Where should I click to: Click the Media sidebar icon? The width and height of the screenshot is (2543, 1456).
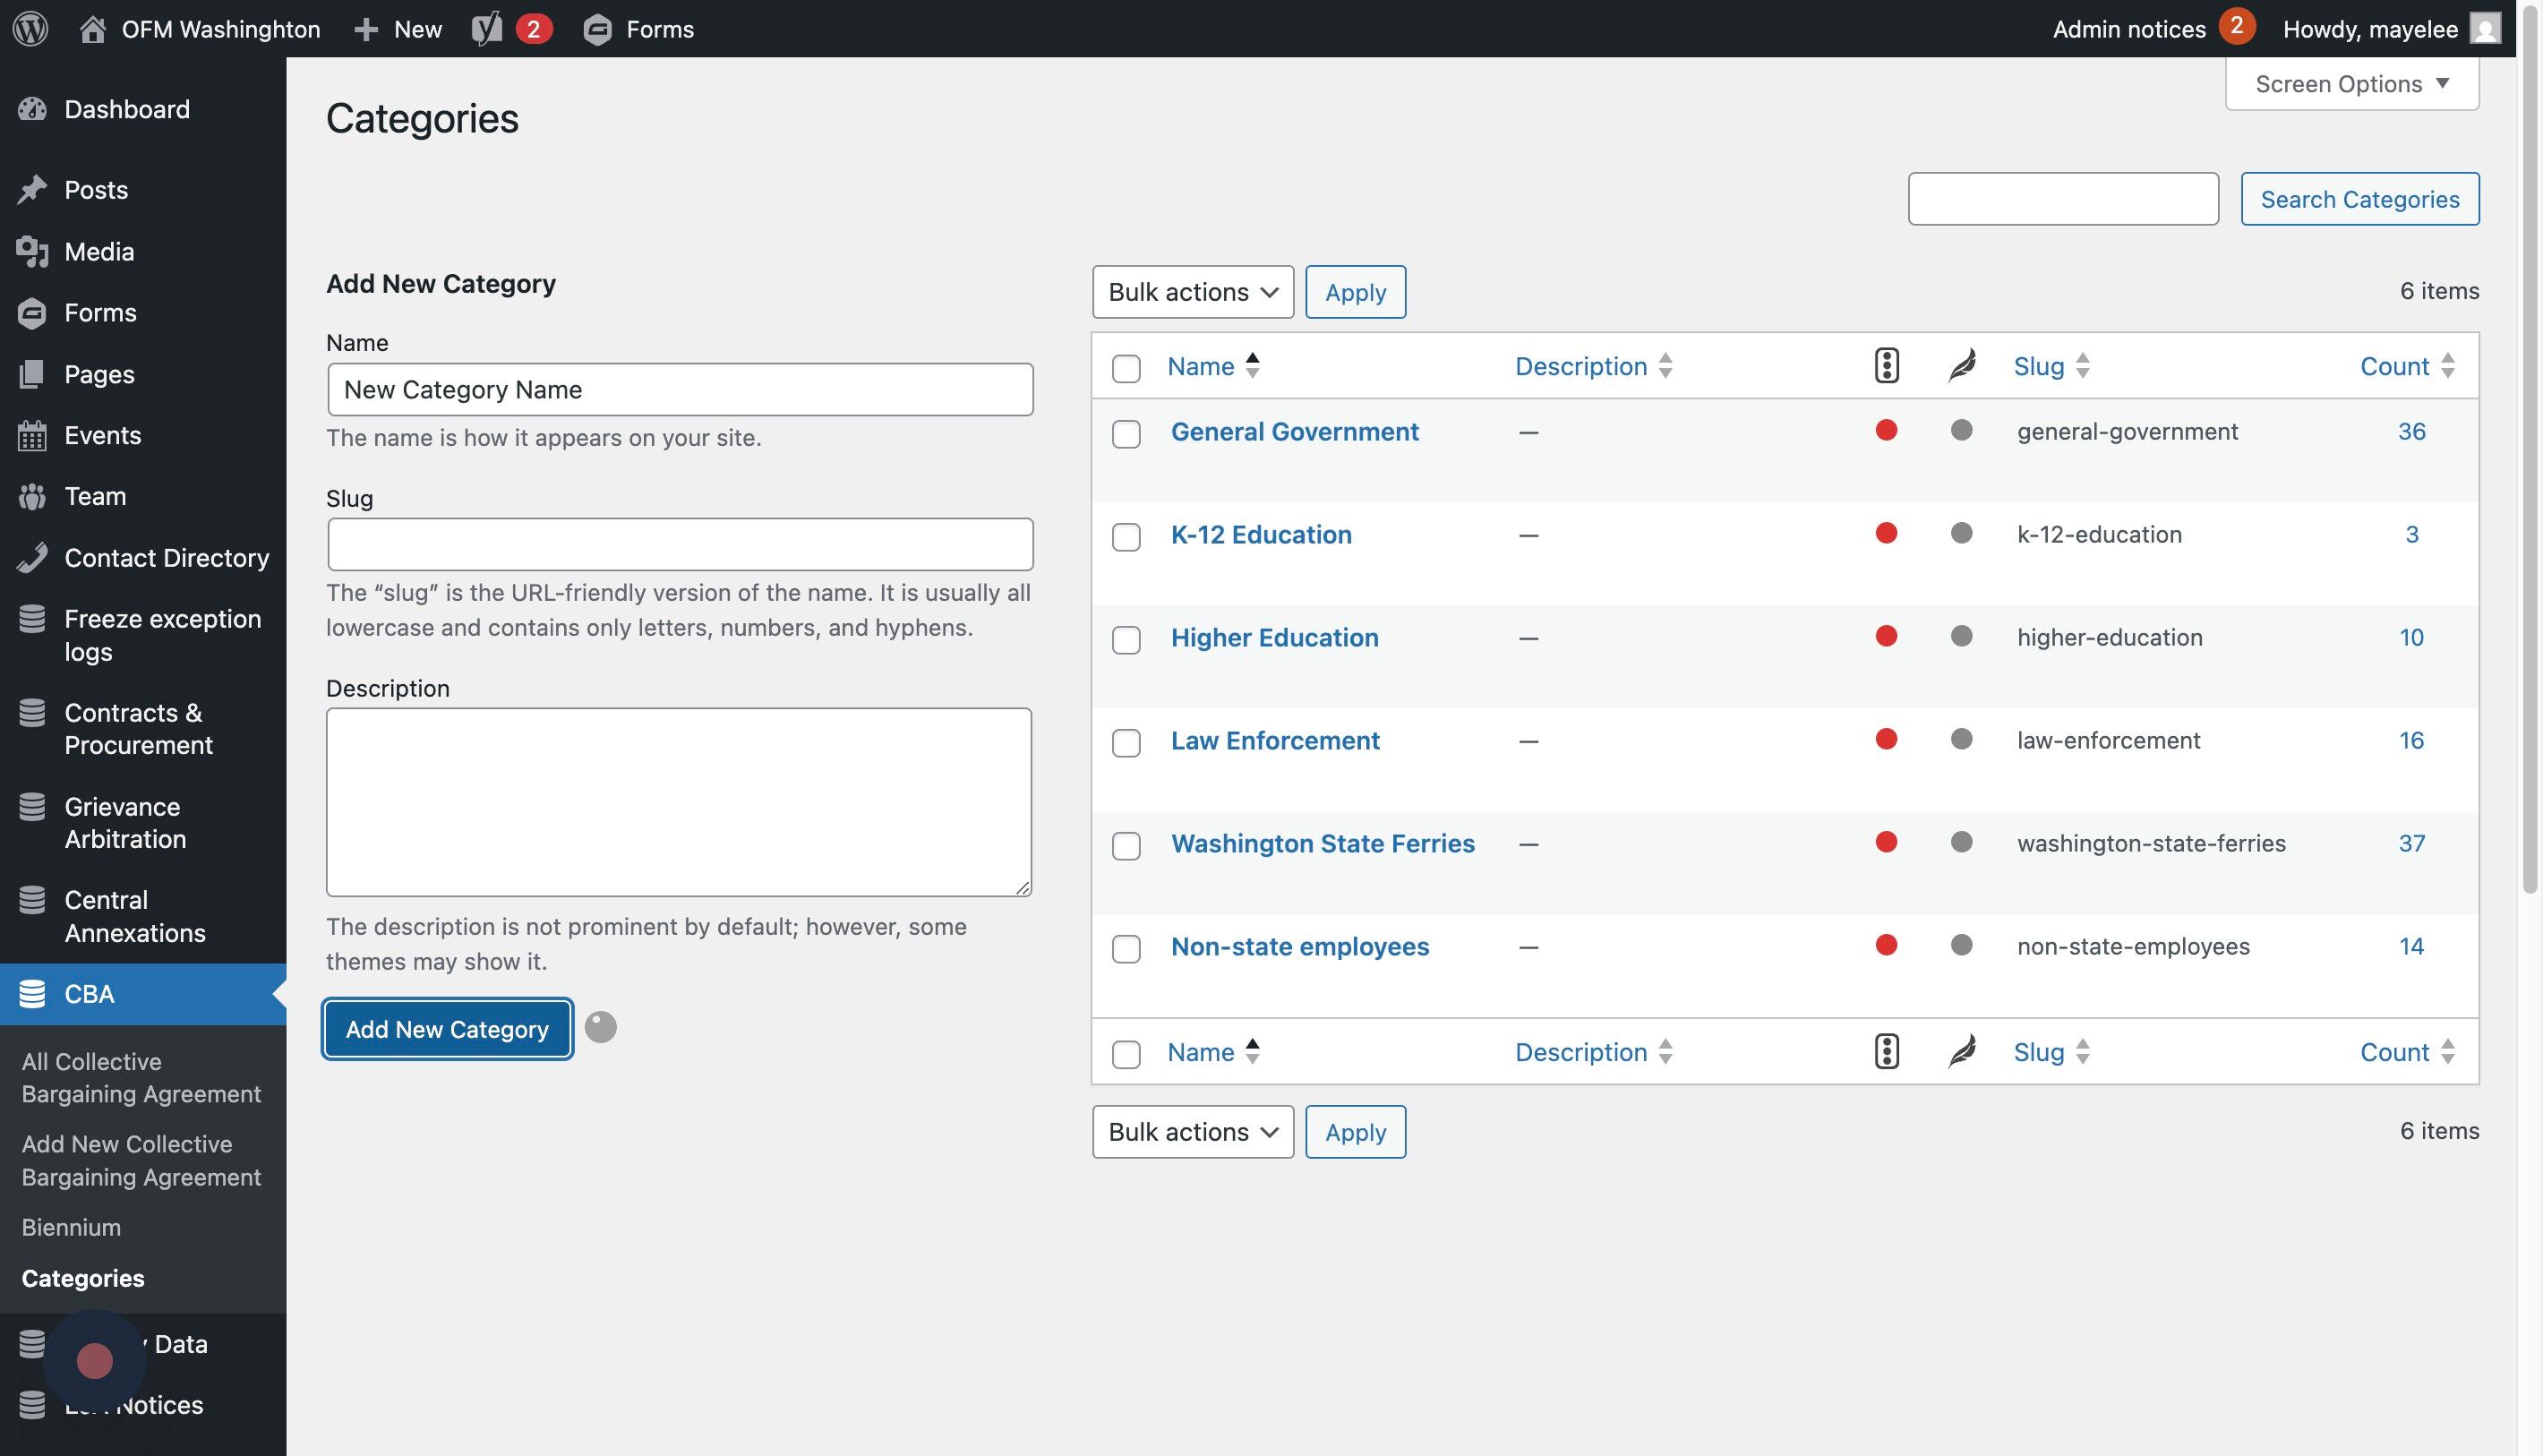pos(32,252)
